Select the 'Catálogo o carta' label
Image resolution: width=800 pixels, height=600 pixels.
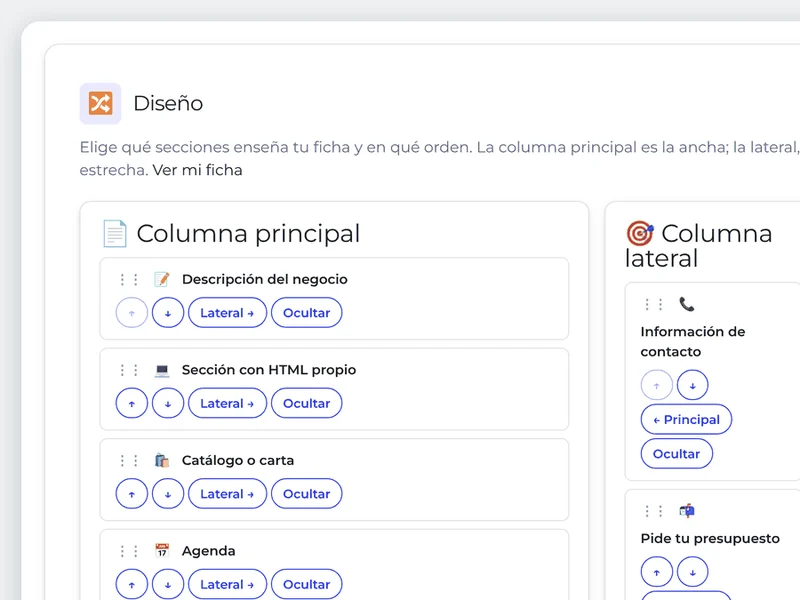pyautogui.click(x=238, y=461)
